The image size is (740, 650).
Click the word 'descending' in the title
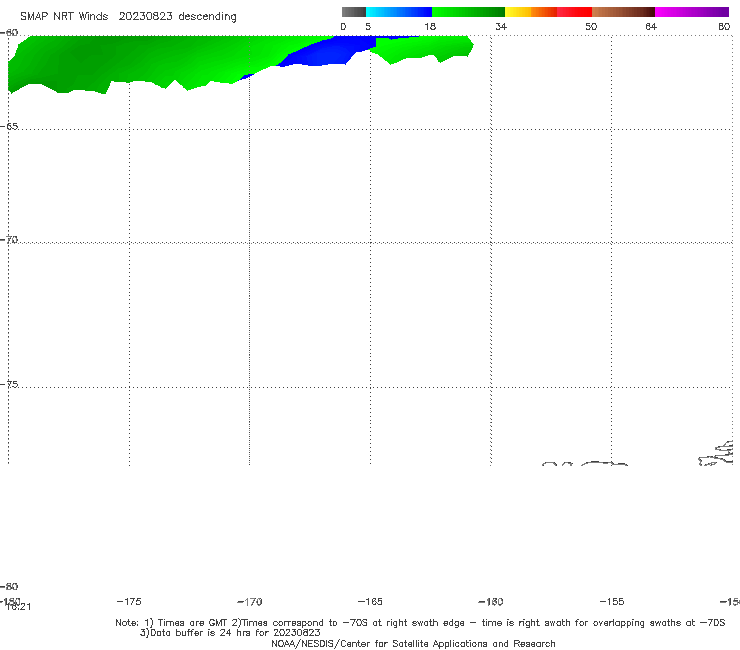207,17
